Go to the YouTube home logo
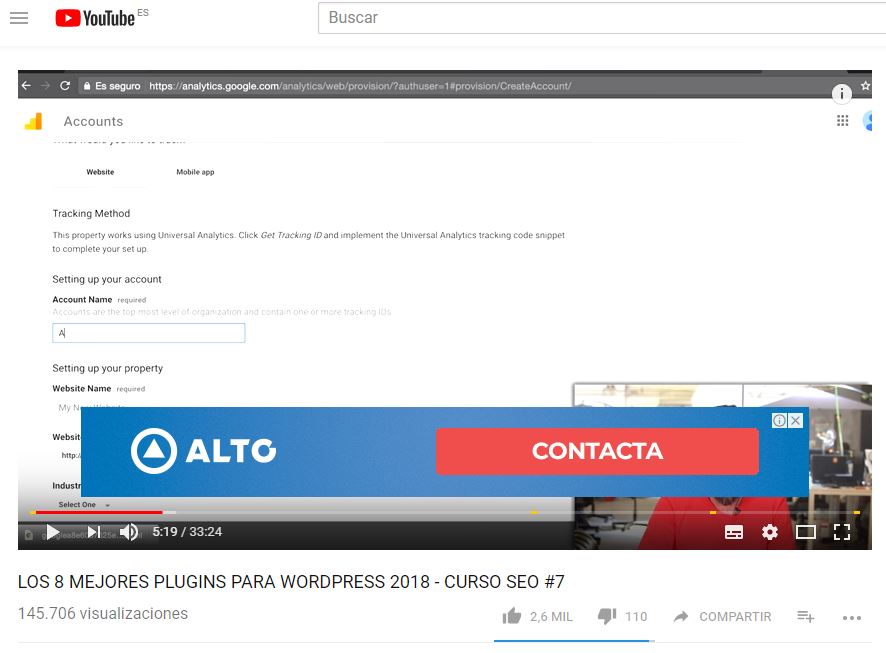The width and height of the screenshot is (886, 653). tap(95, 18)
